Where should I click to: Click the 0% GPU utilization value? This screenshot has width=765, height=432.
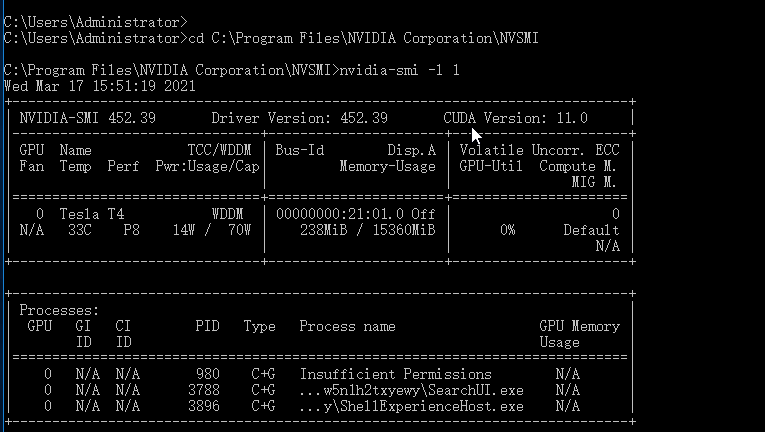point(507,230)
